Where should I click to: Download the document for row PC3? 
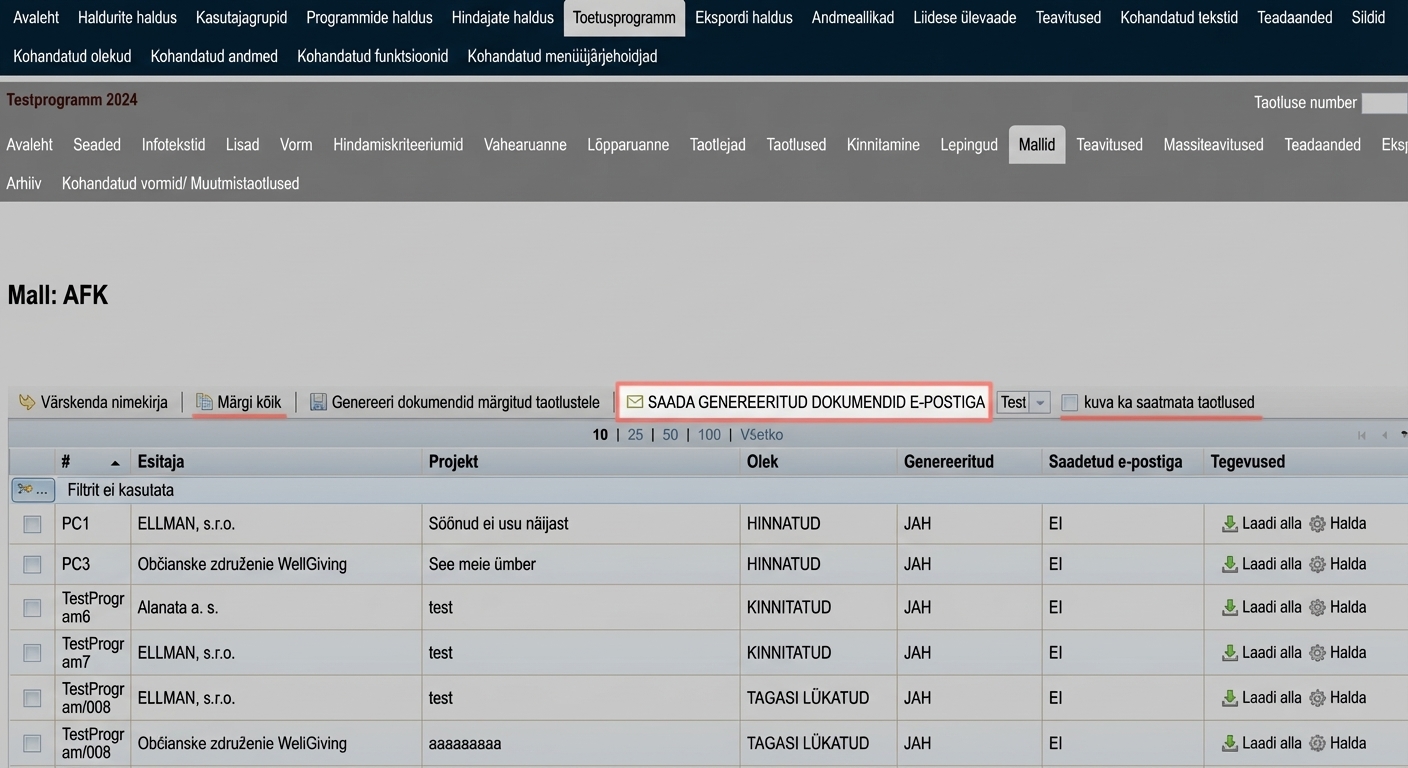1261,564
